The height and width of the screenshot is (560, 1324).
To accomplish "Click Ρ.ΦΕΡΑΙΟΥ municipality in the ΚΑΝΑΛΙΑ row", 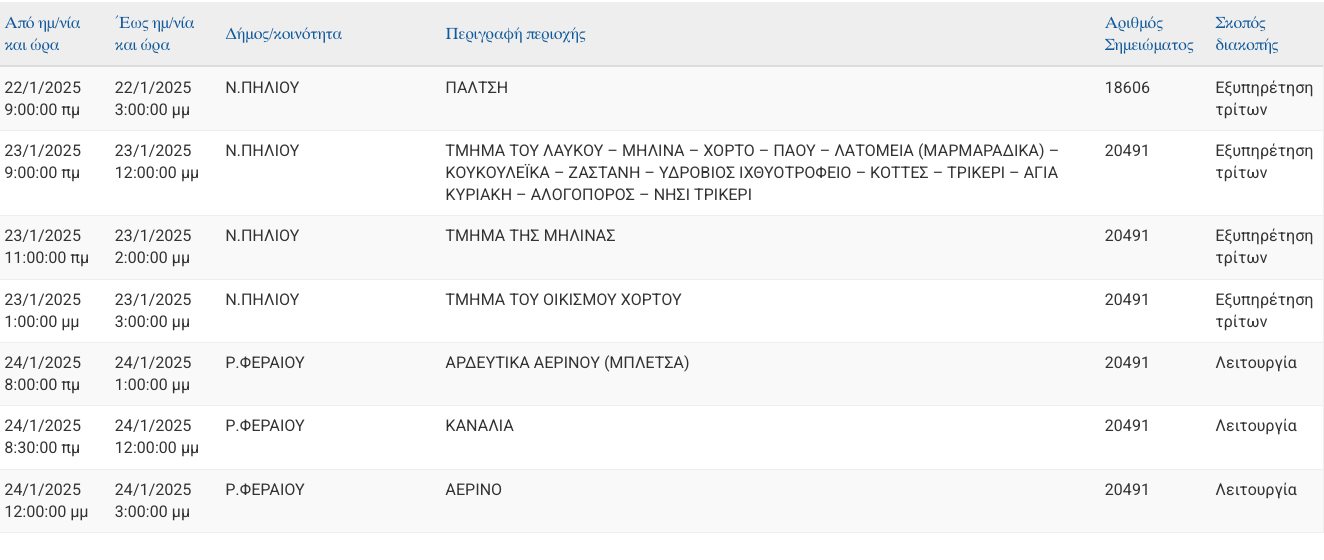I will point(265,426).
